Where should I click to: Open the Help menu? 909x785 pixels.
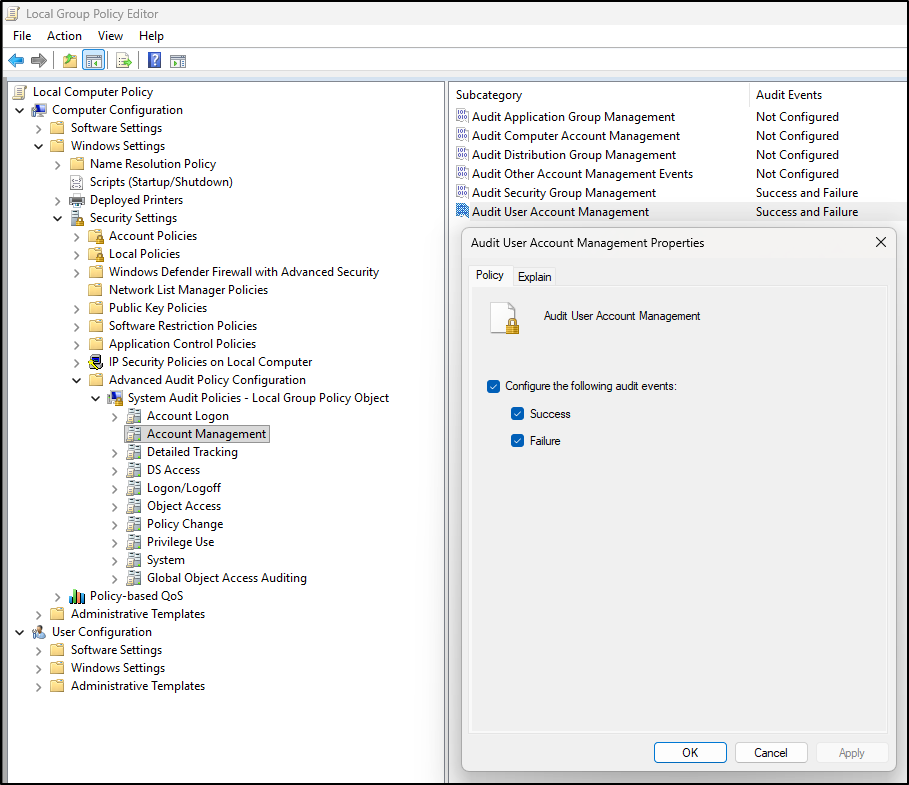[x=151, y=36]
